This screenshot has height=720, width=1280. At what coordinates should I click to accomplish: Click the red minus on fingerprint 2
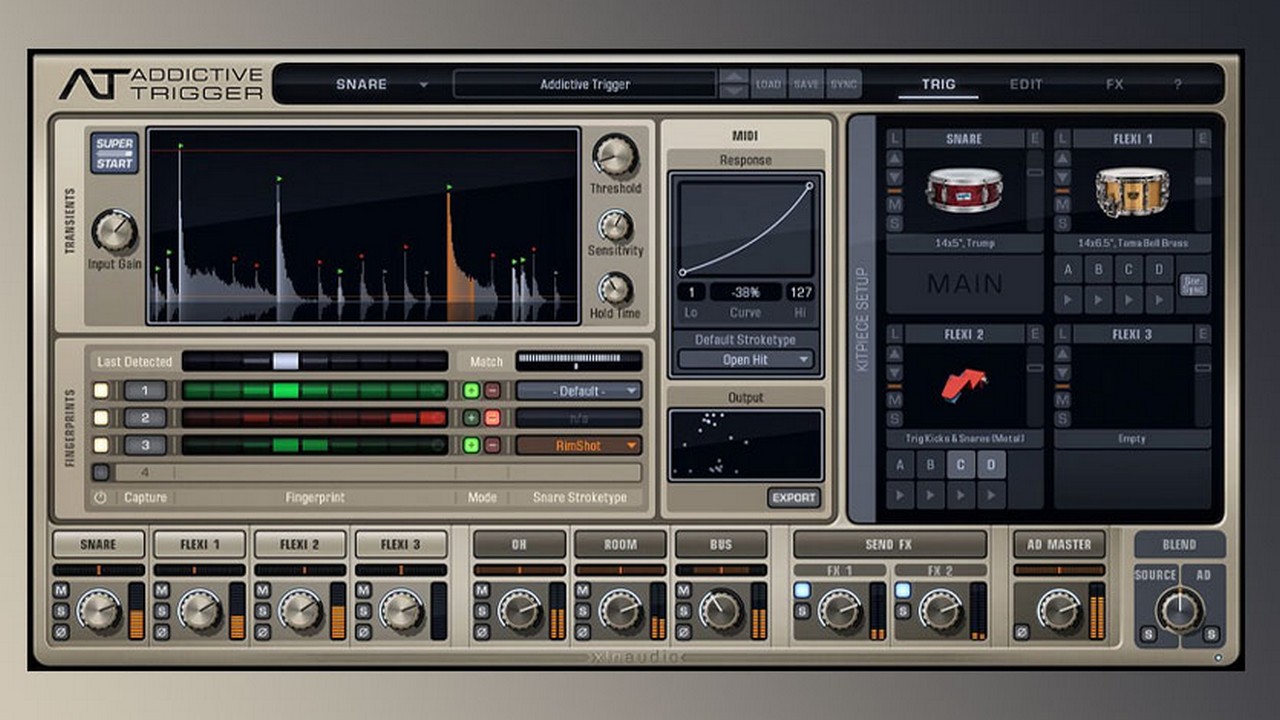(x=492, y=418)
